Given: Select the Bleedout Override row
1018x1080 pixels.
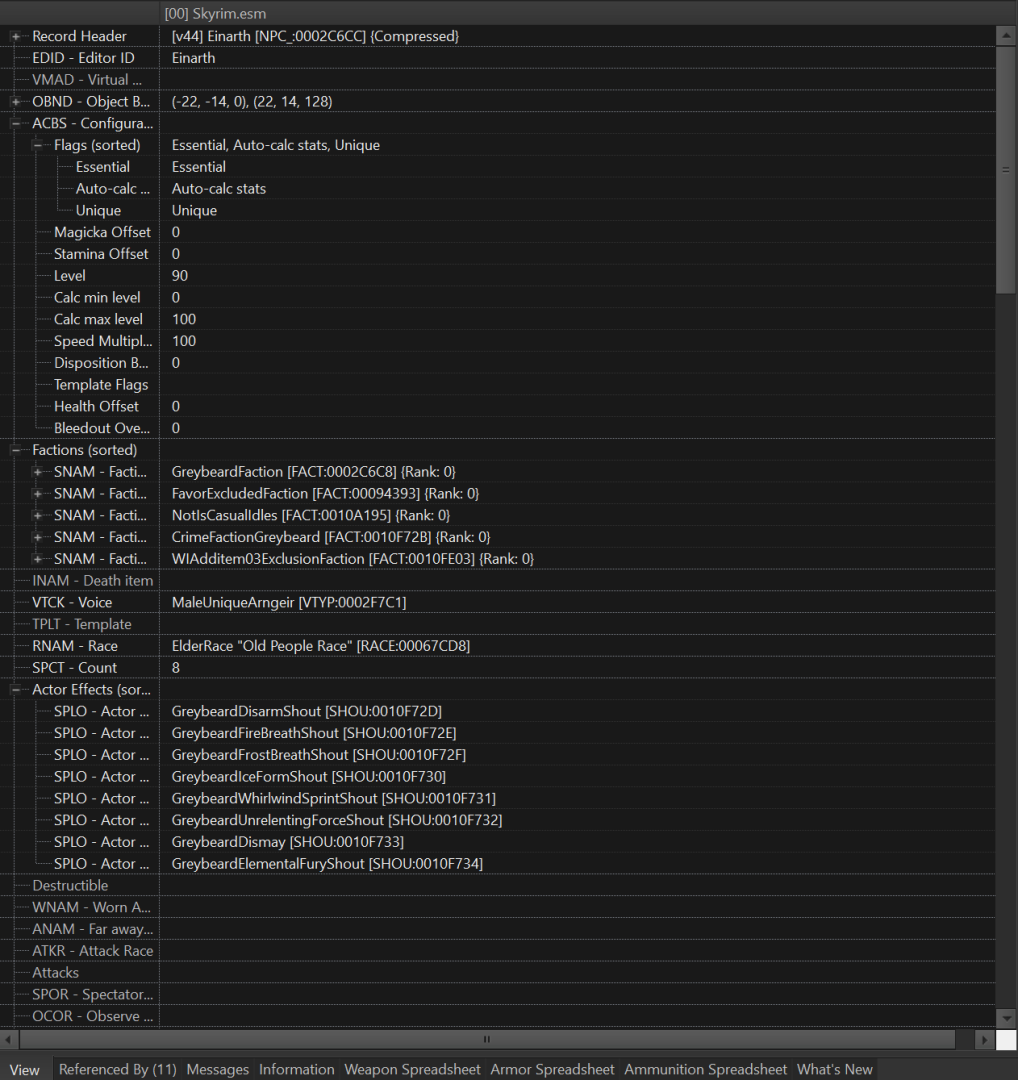Looking at the screenshot, I should [498, 428].
